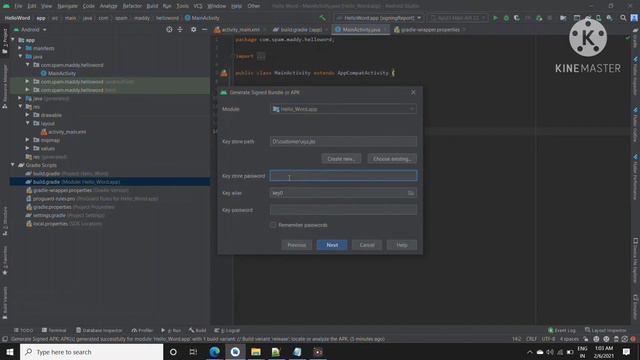Expand the values folder

point(28,149)
